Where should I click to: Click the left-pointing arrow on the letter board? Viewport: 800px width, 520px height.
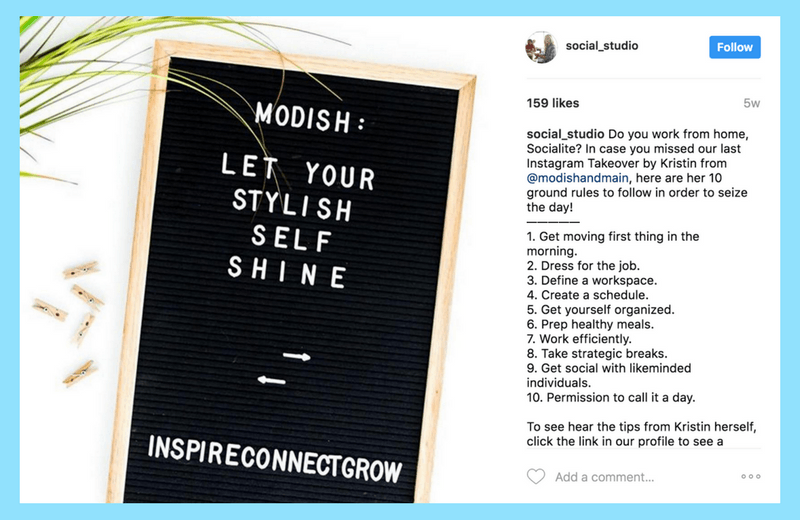tap(271, 380)
